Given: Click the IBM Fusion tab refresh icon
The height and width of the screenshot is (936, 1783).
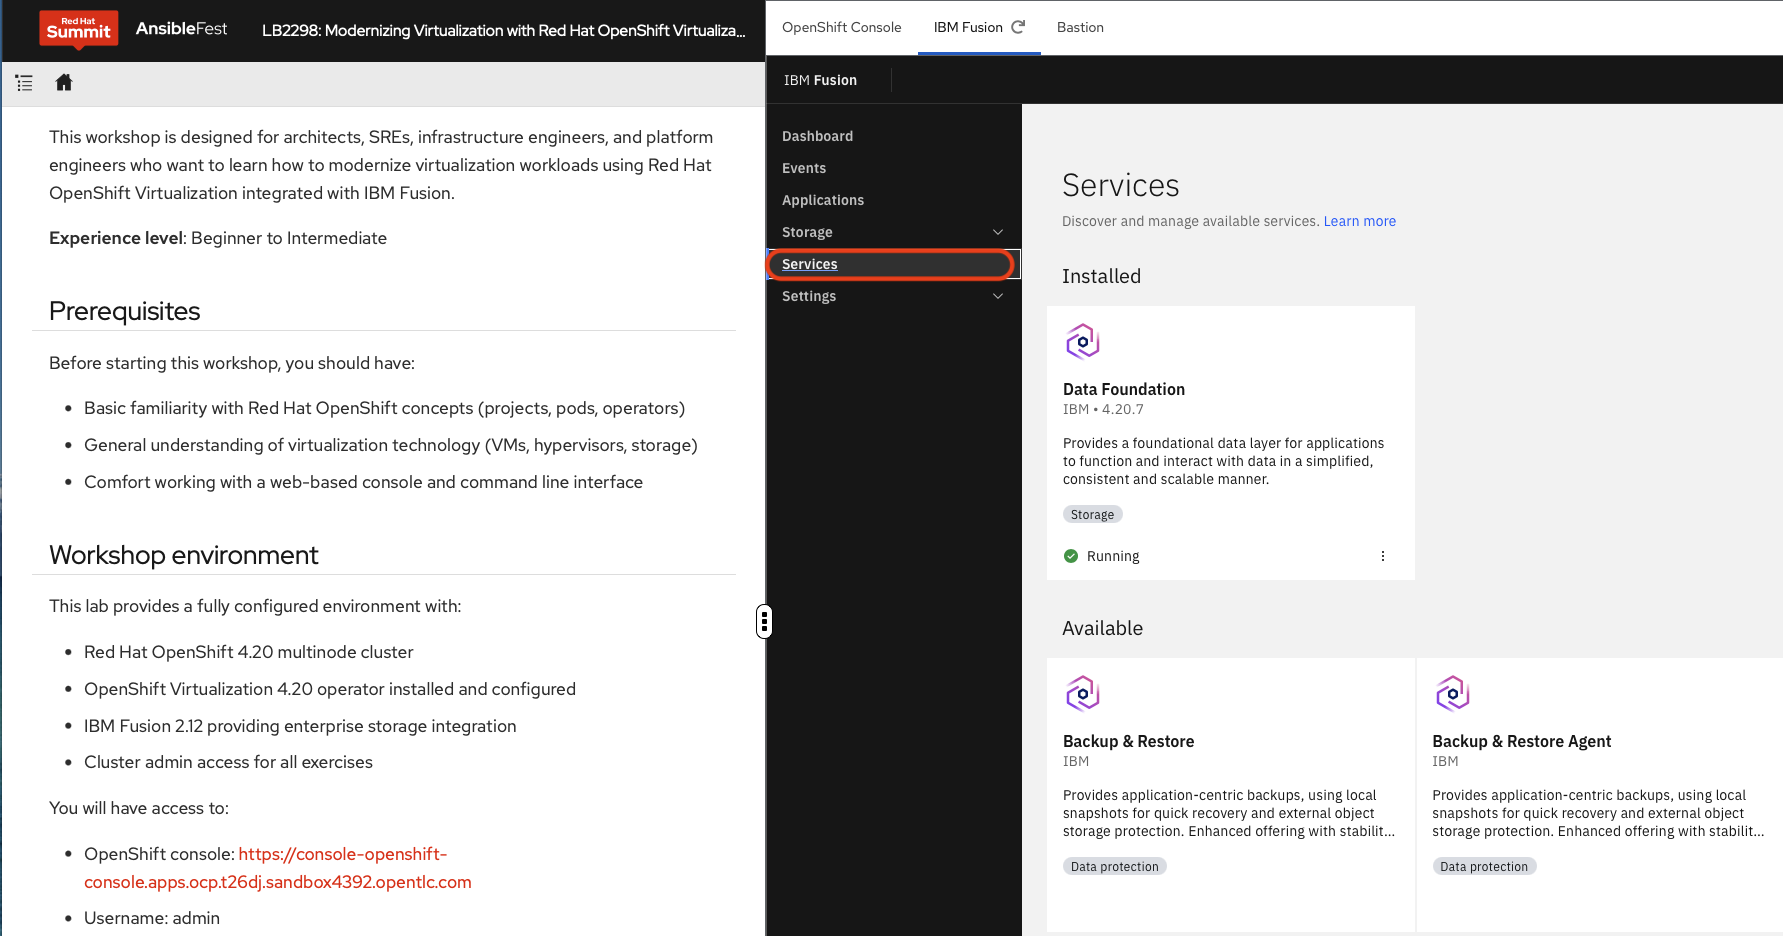Looking at the screenshot, I should [1018, 27].
